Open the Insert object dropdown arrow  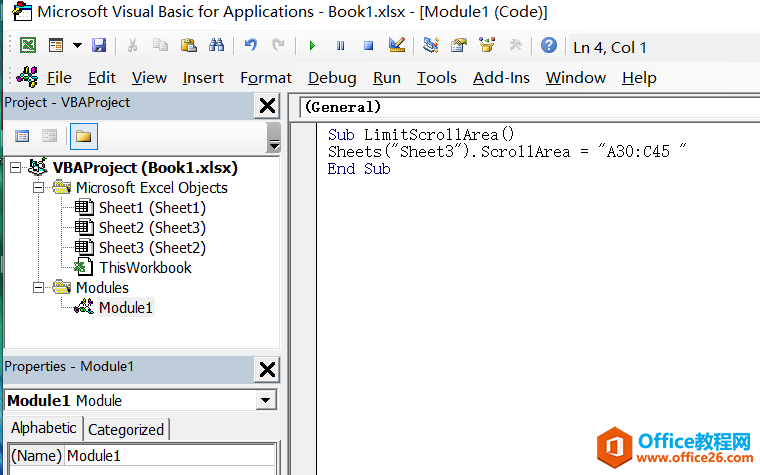click(x=77, y=46)
